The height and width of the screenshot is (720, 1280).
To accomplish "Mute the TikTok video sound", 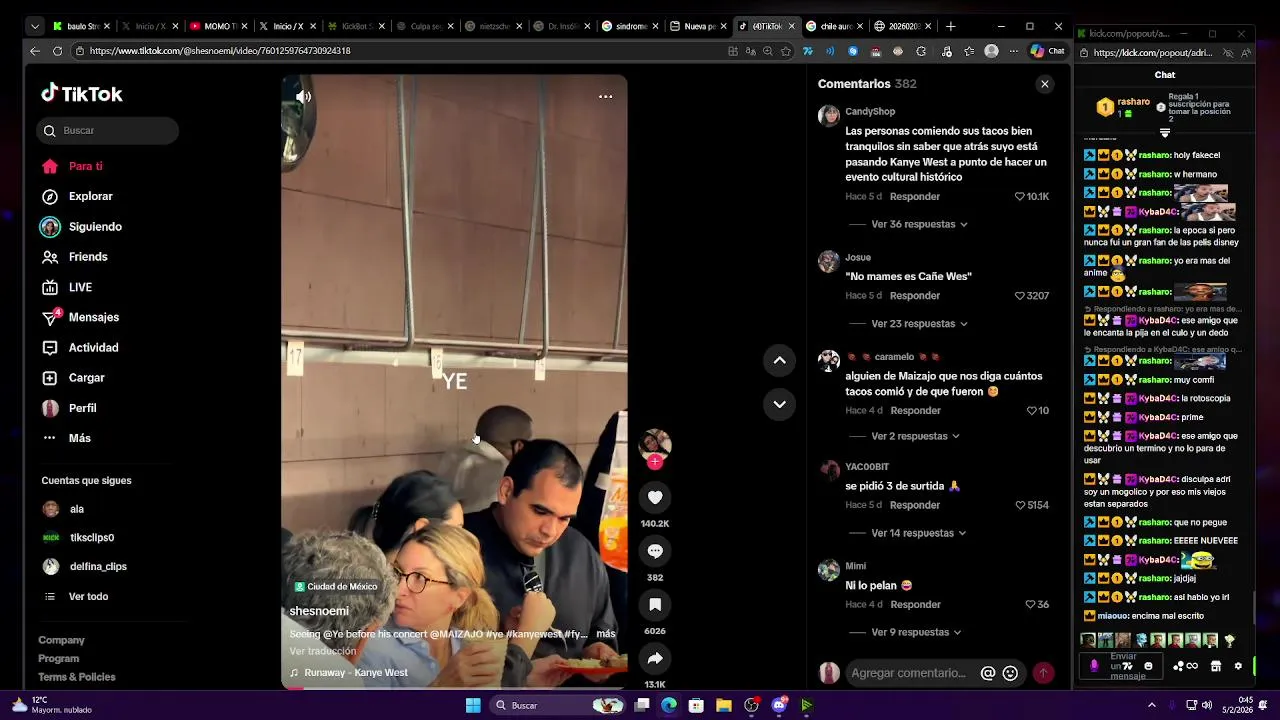I will point(304,97).
